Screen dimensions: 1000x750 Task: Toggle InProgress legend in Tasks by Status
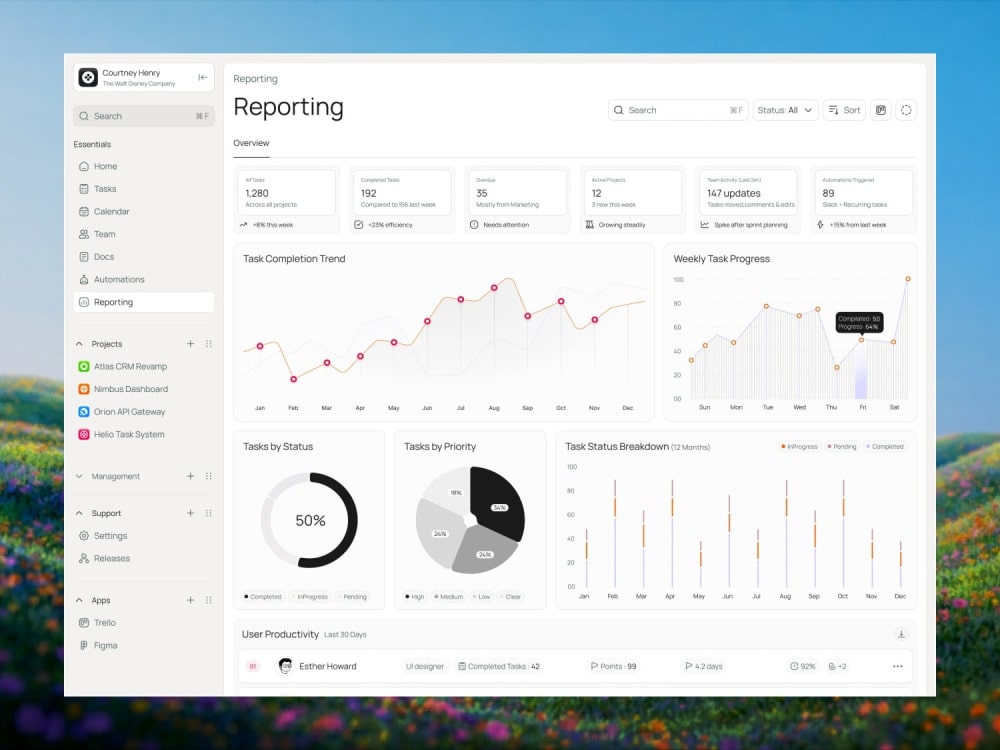click(310, 597)
